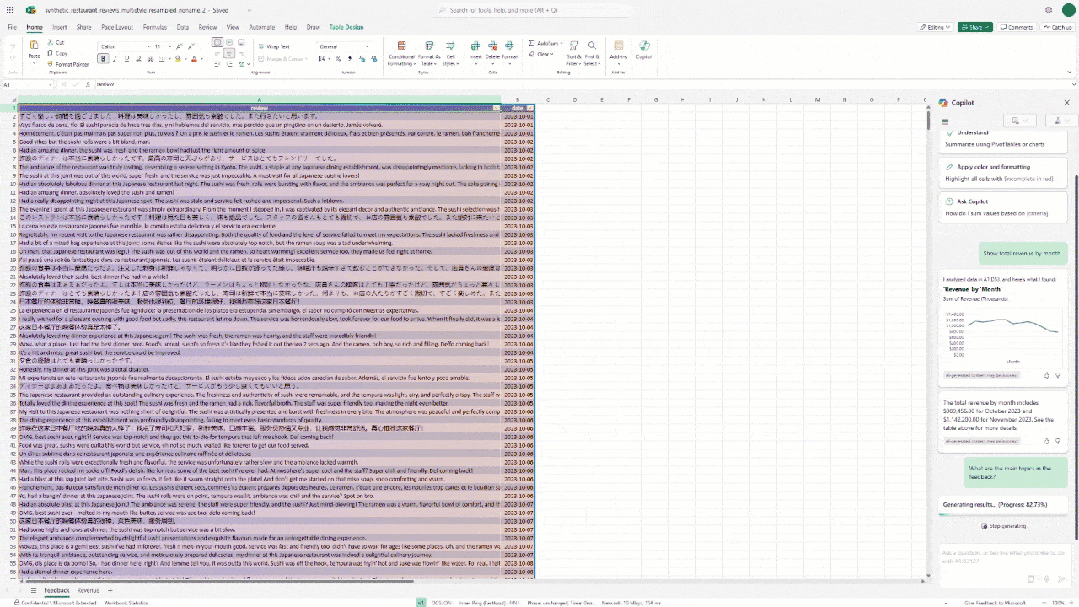1079x607 pixels.
Task: Toggle Bold formatting
Action: click(x=103, y=59)
